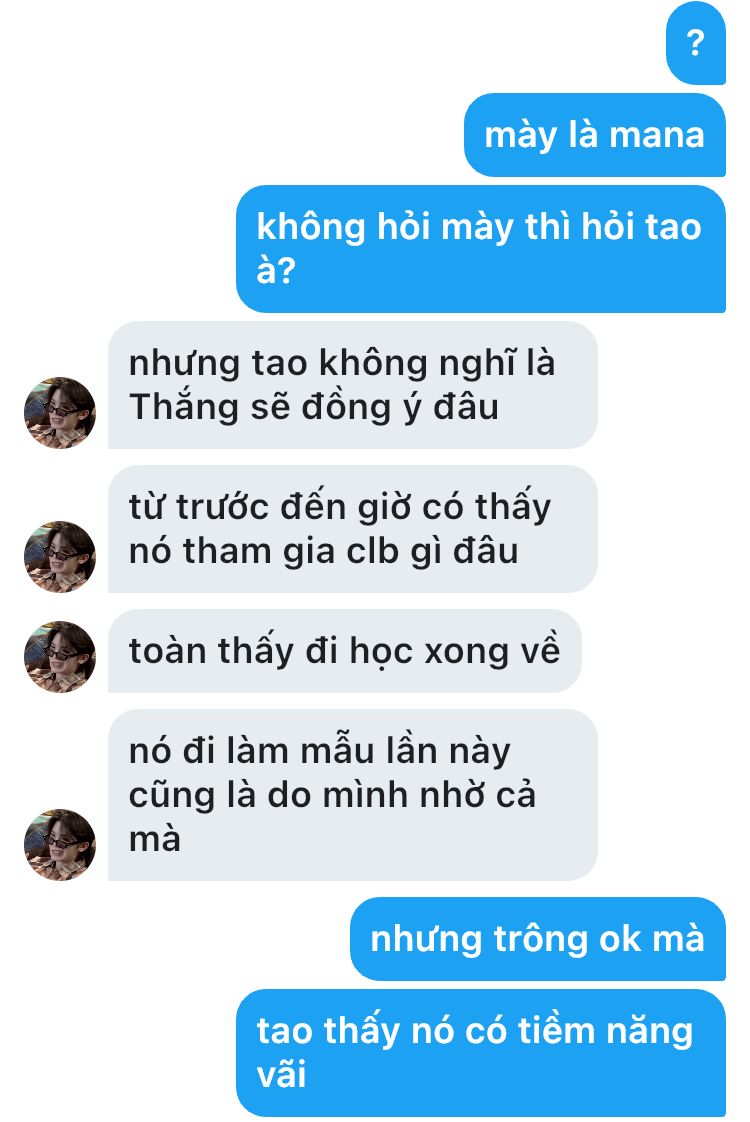Click avatar beside 'toàn thấy đi học xong về'
750x1122 pixels.
[60, 657]
